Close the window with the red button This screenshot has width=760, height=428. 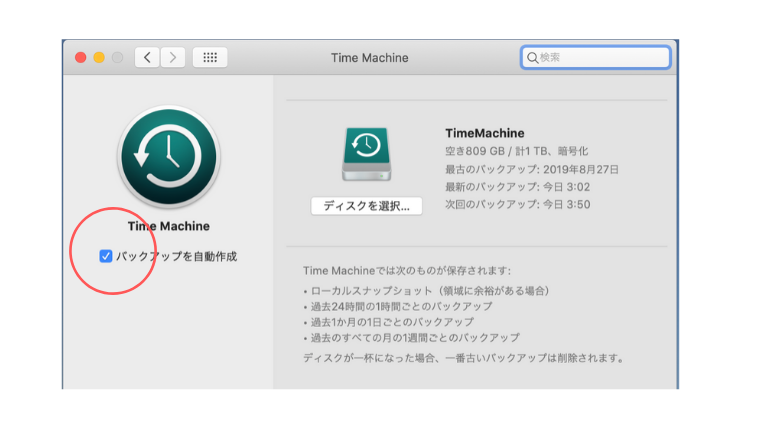80,58
